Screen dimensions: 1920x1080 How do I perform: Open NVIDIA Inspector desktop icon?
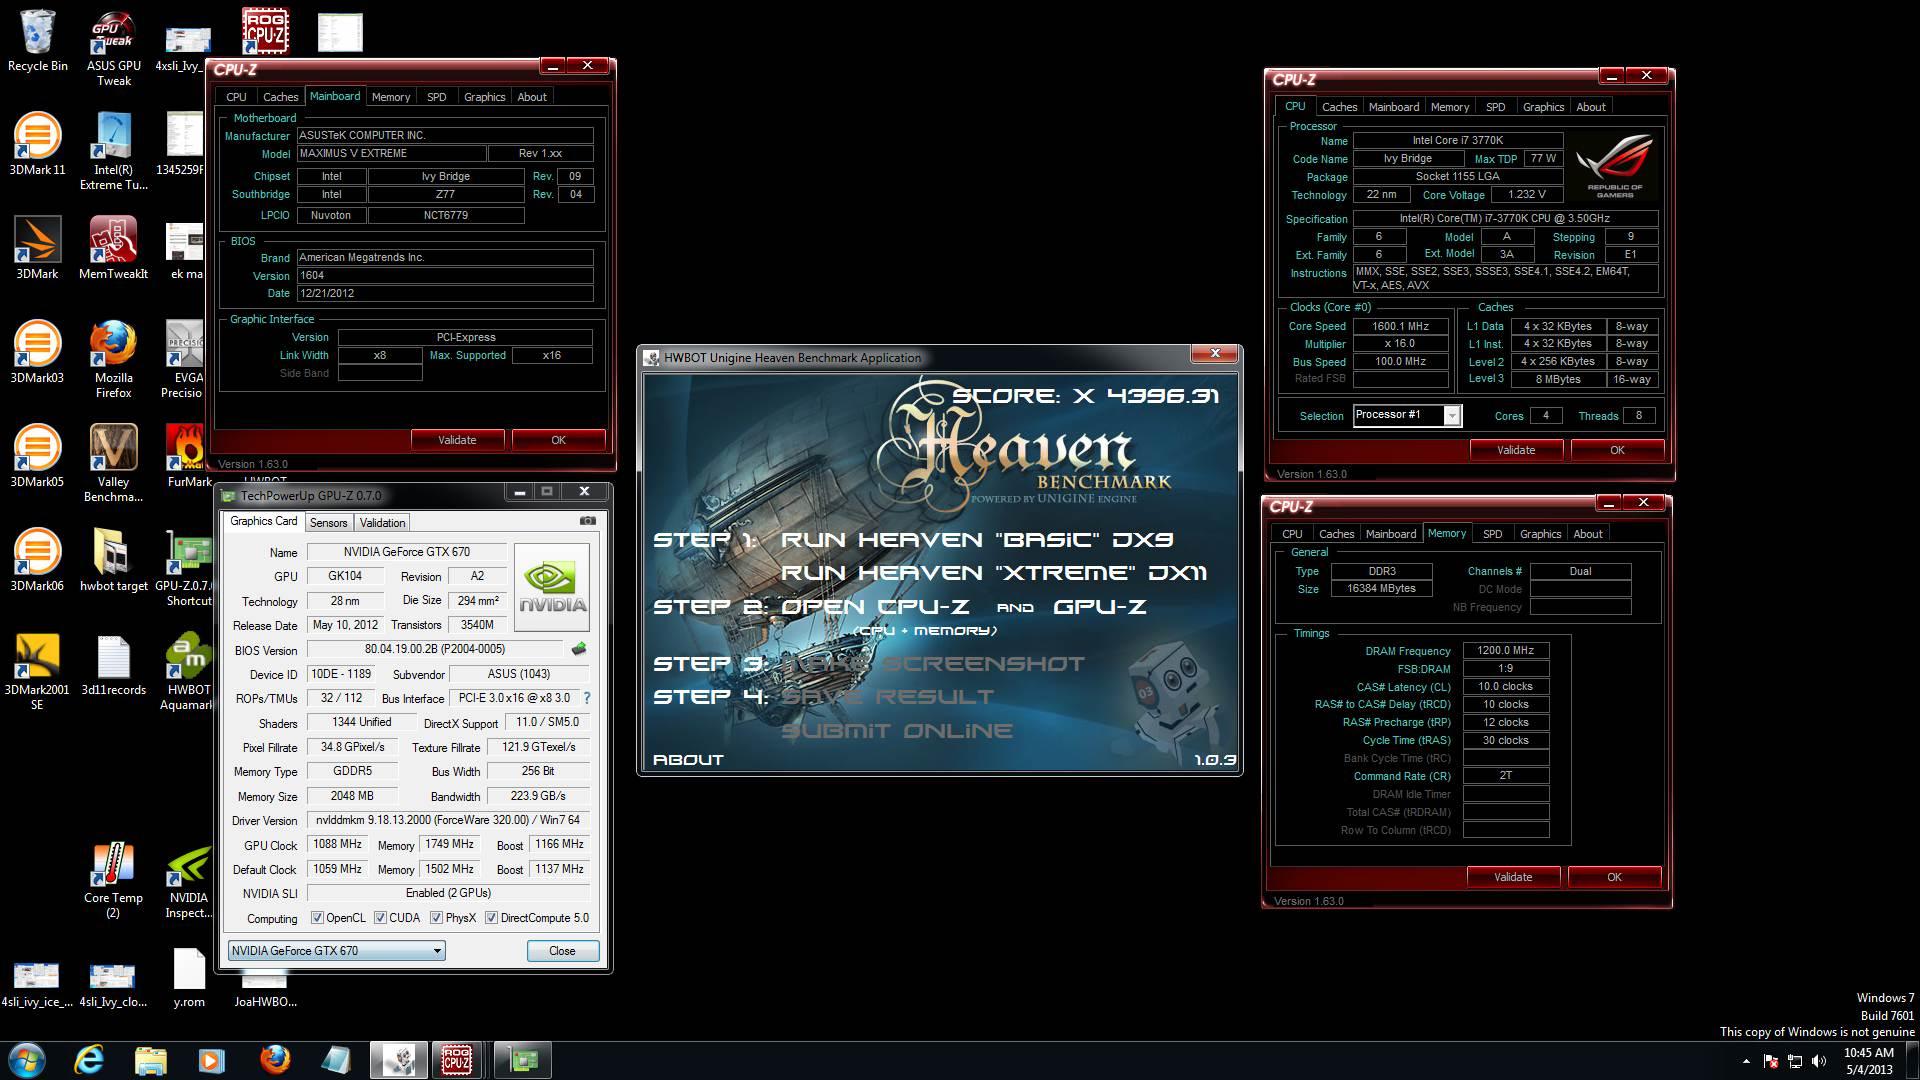(189, 880)
